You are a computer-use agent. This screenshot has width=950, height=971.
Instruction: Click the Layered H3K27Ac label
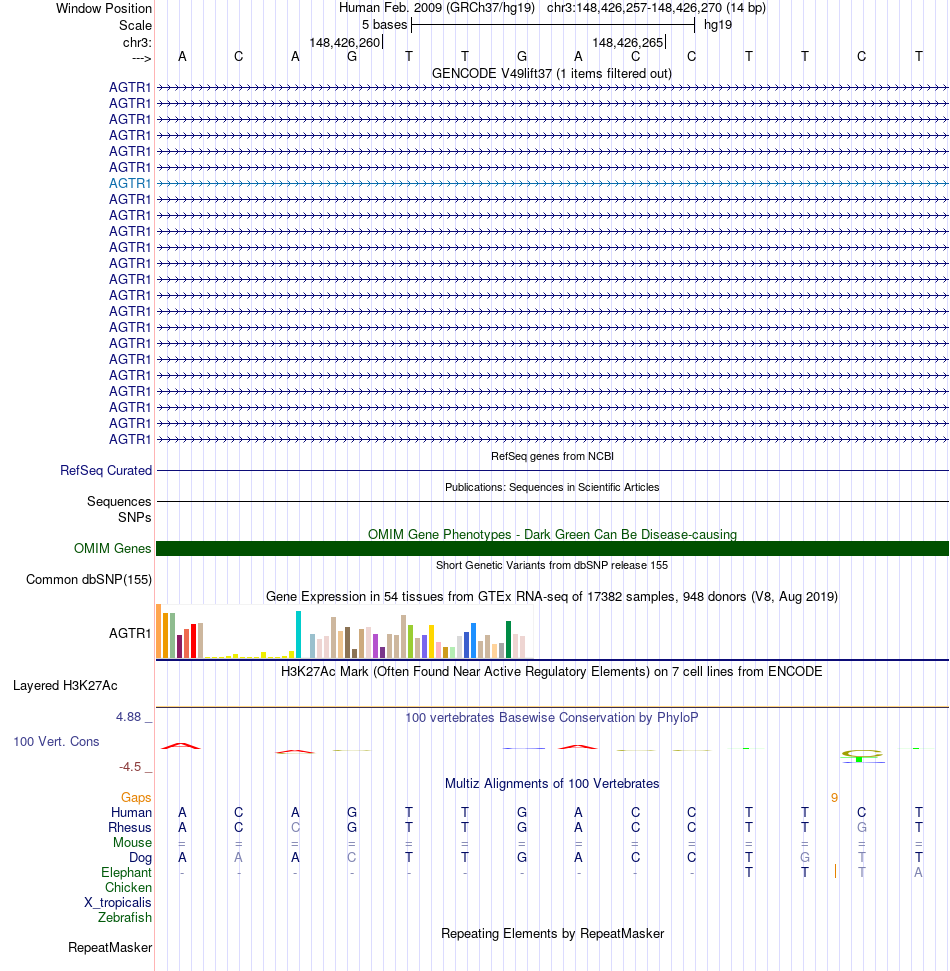(x=65, y=686)
